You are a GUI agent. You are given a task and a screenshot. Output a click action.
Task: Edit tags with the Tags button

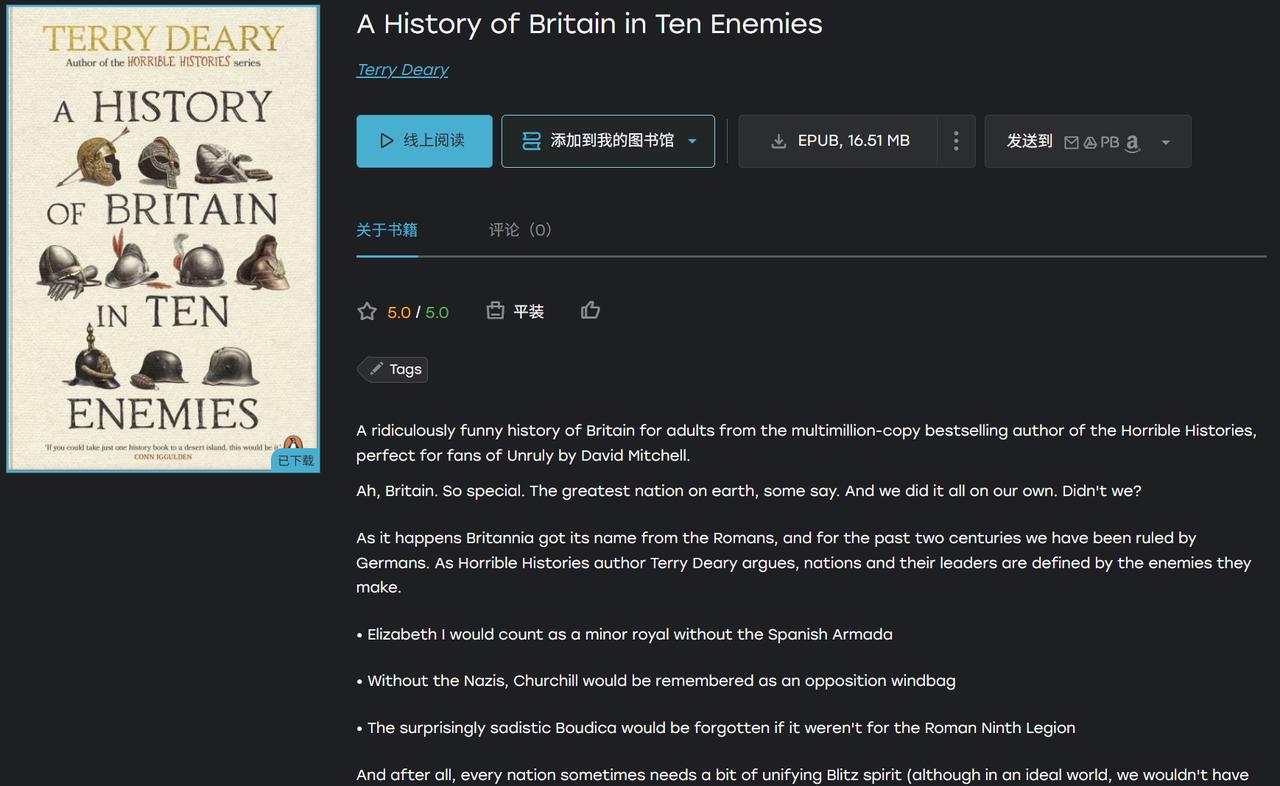[x=394, y=369]
